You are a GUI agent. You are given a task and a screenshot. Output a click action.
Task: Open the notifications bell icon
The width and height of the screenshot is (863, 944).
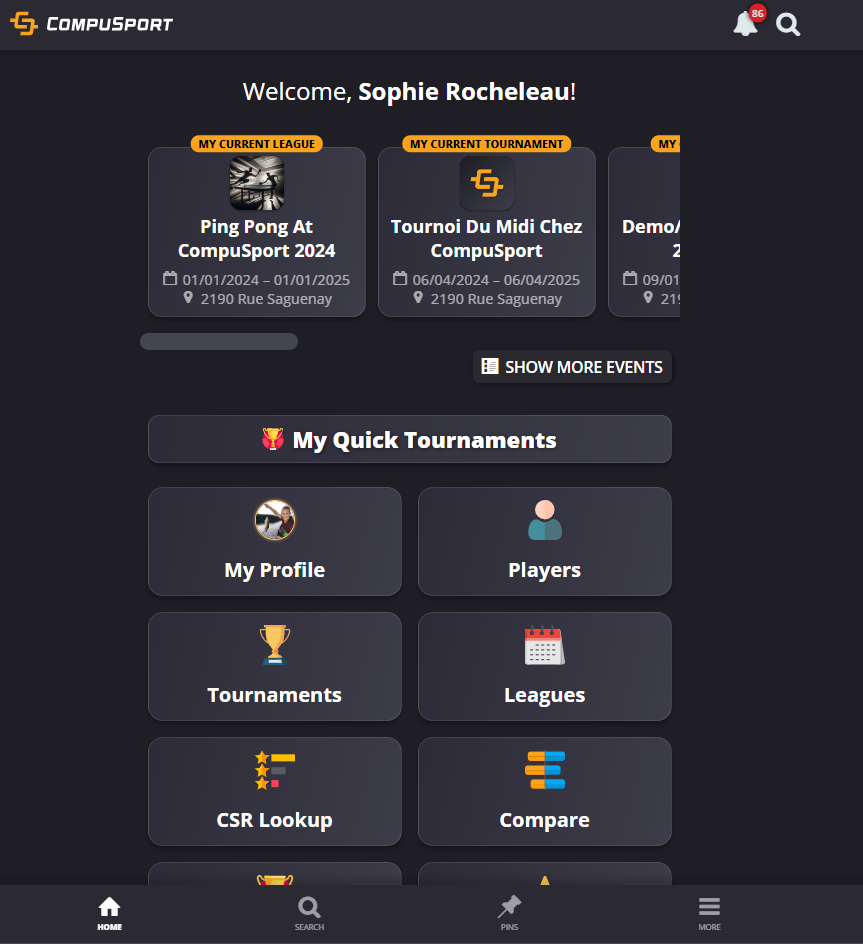tap(745, 25)
